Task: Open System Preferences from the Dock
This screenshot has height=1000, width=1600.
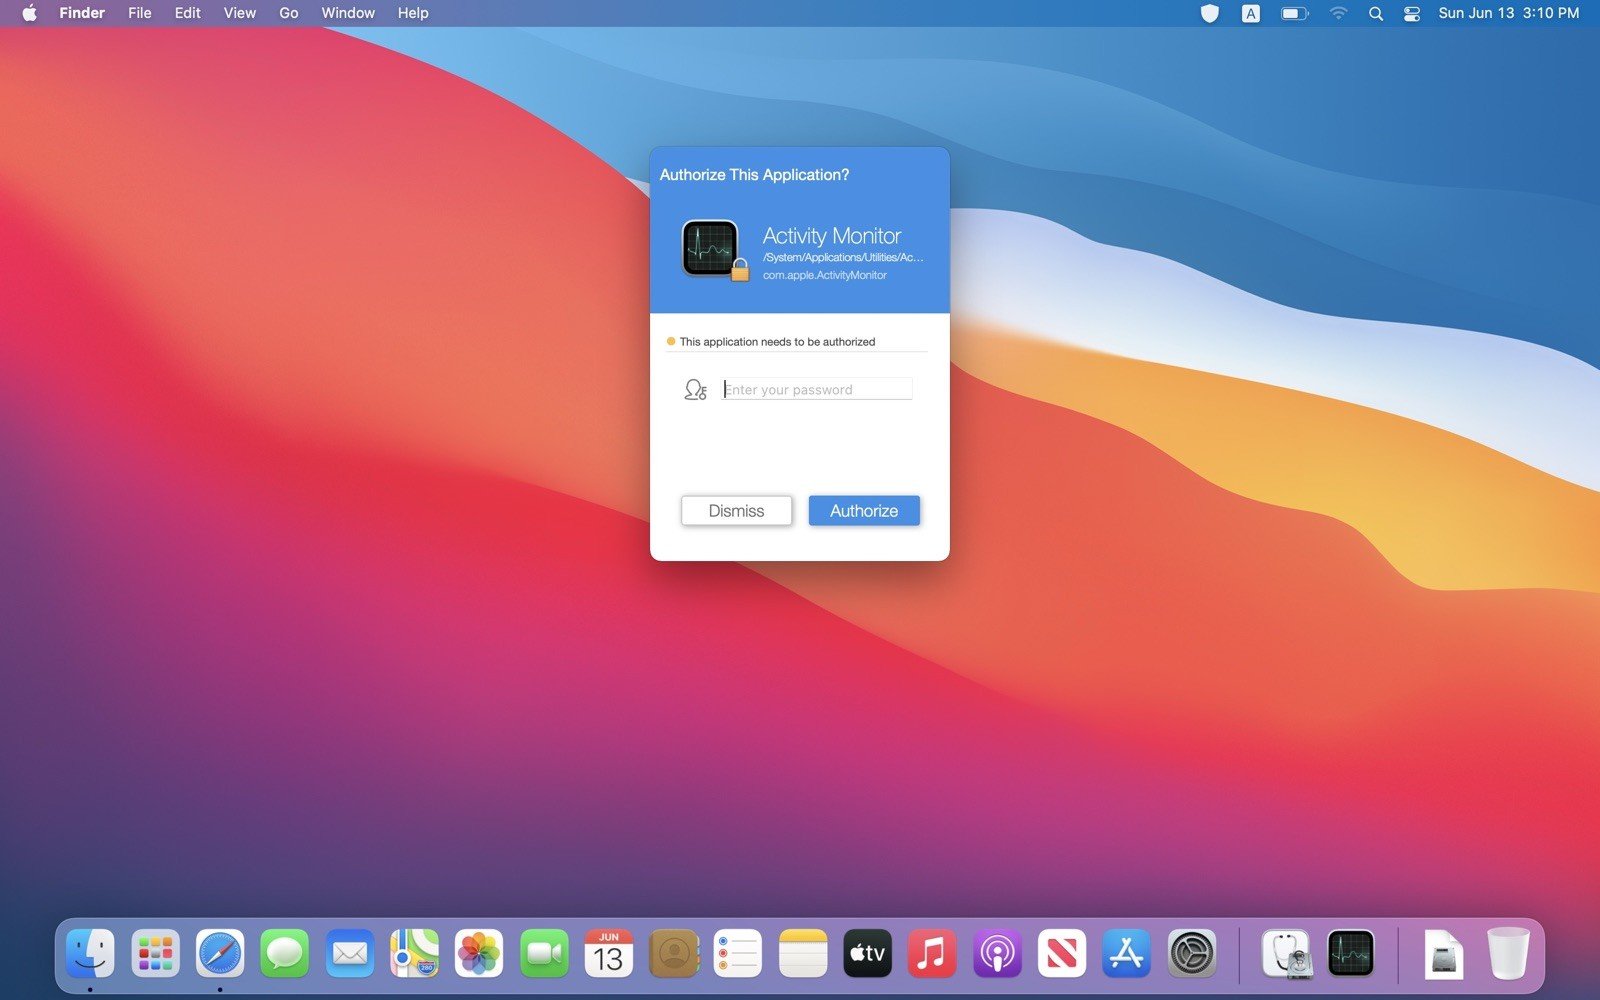Action: [1192, 954]
